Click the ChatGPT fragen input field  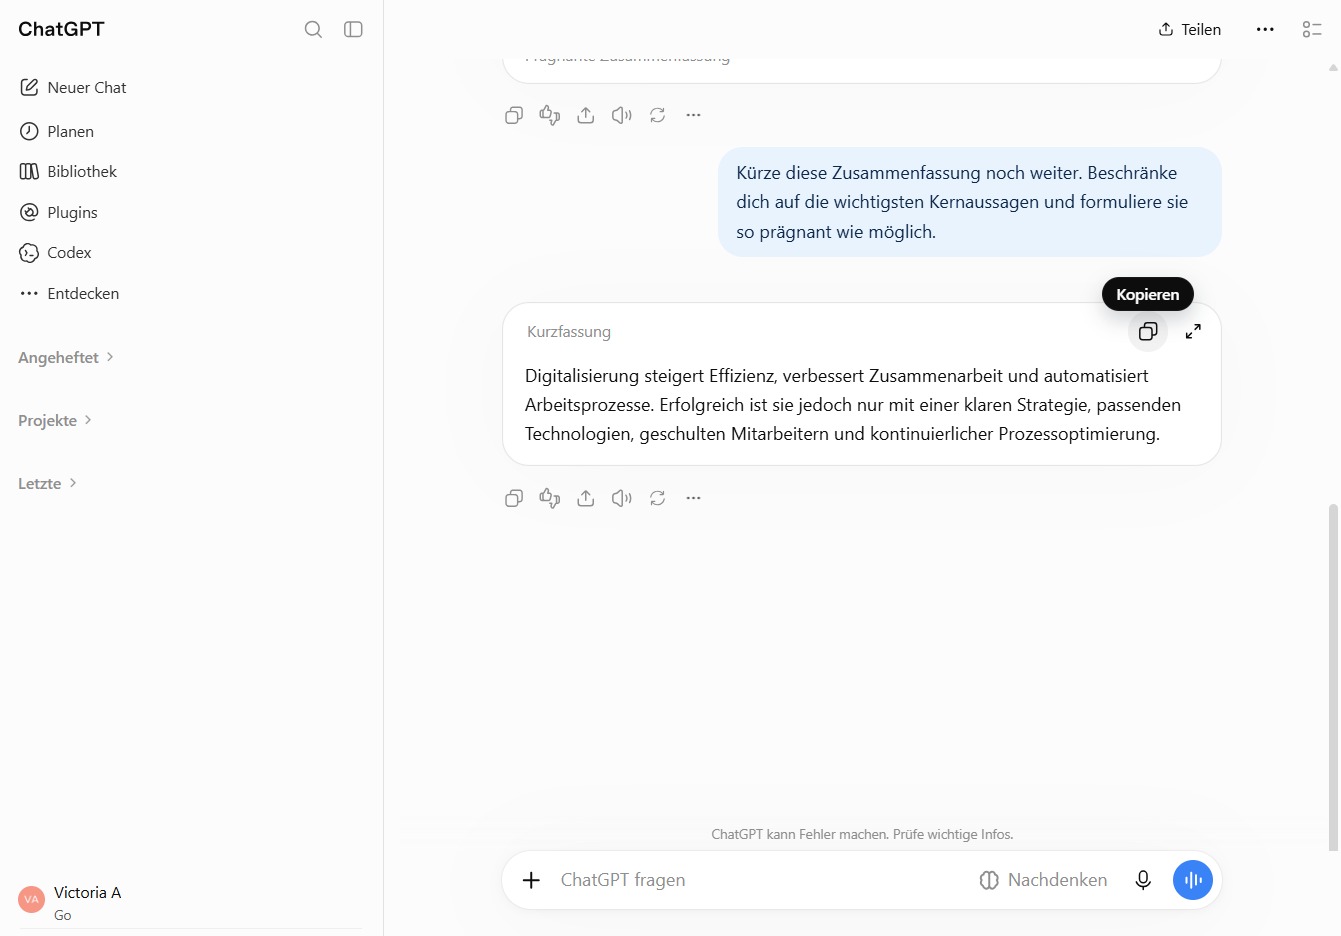tap(760, 880)
